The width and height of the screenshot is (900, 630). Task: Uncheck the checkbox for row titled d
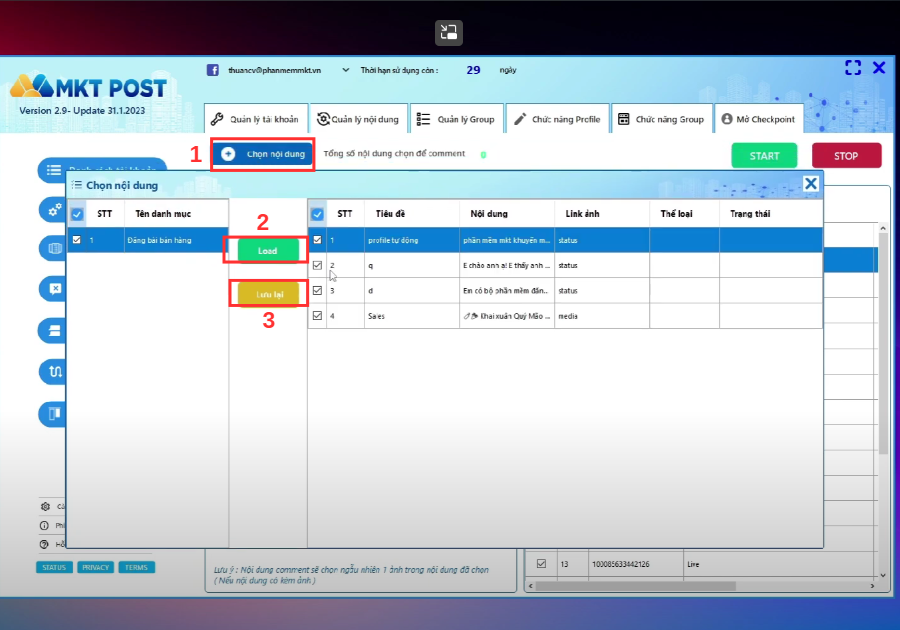click(317, 290)
